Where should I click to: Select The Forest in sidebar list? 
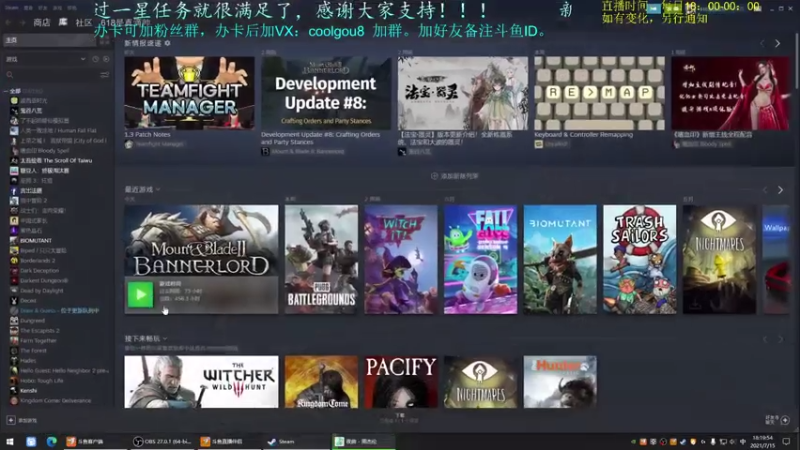[33, 351]
